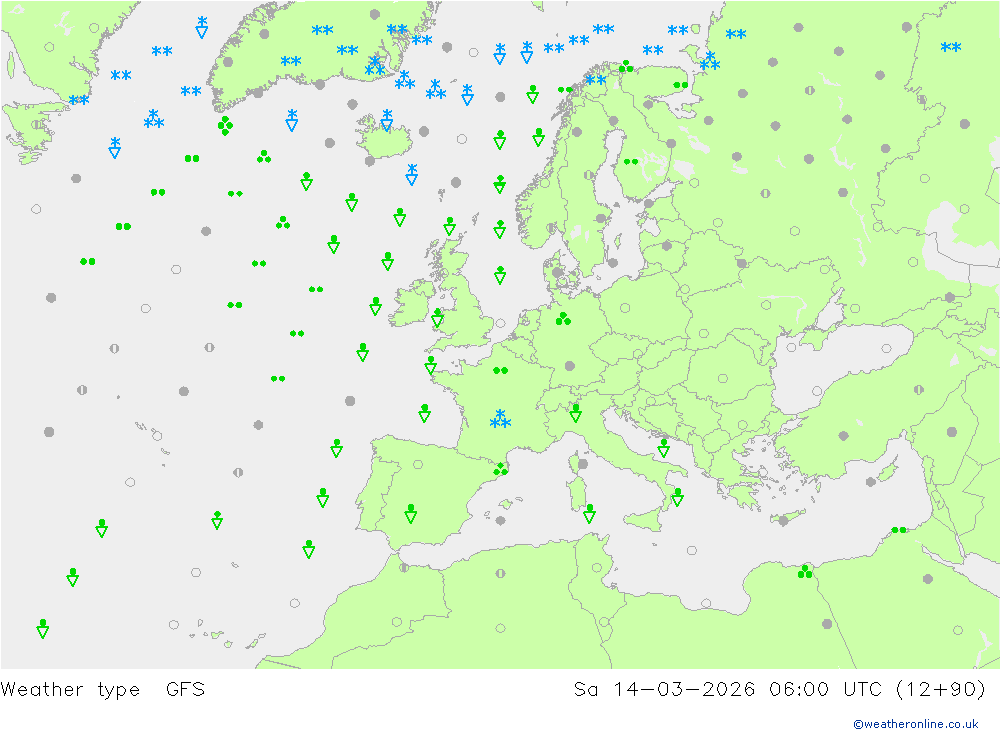Click the green double-dot rain symbol over Finland
This screenshot has width=1000, height=733.
631,162
